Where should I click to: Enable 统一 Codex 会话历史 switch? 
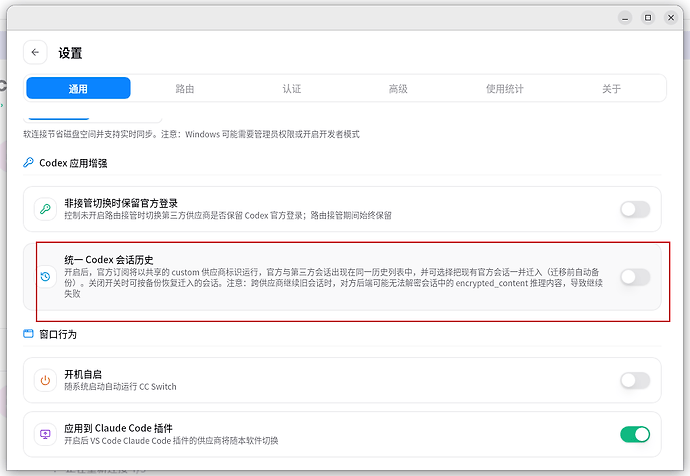[x=635, y=277]
